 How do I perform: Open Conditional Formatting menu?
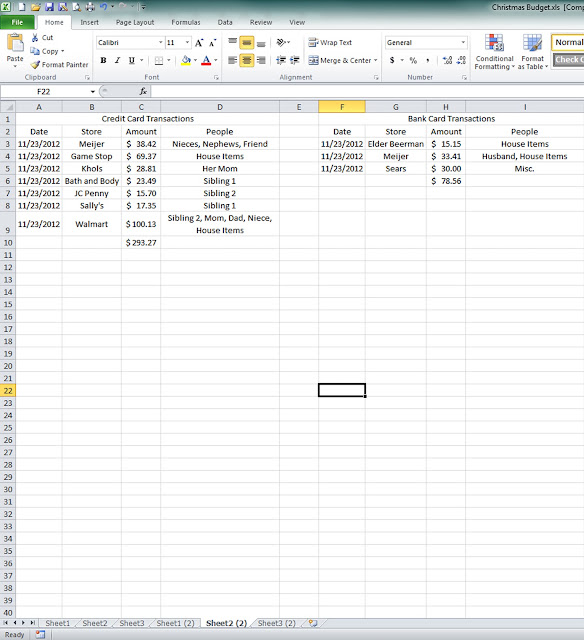coord(494,52)
